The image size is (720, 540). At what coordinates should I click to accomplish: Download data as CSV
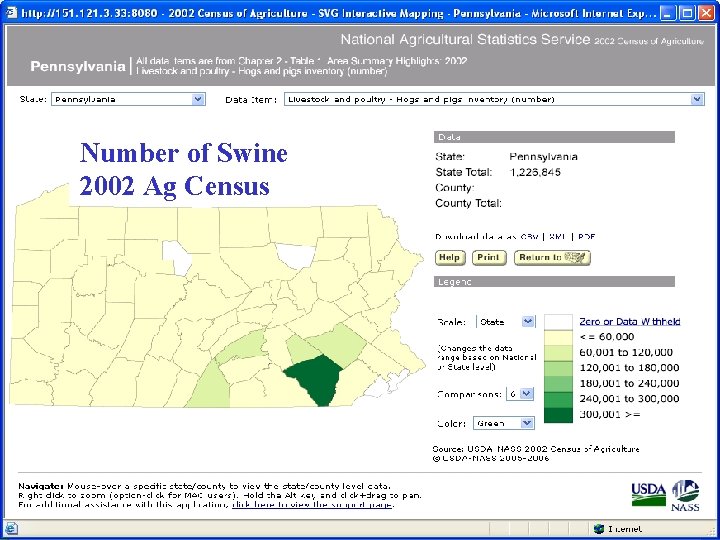click(530, 237)
